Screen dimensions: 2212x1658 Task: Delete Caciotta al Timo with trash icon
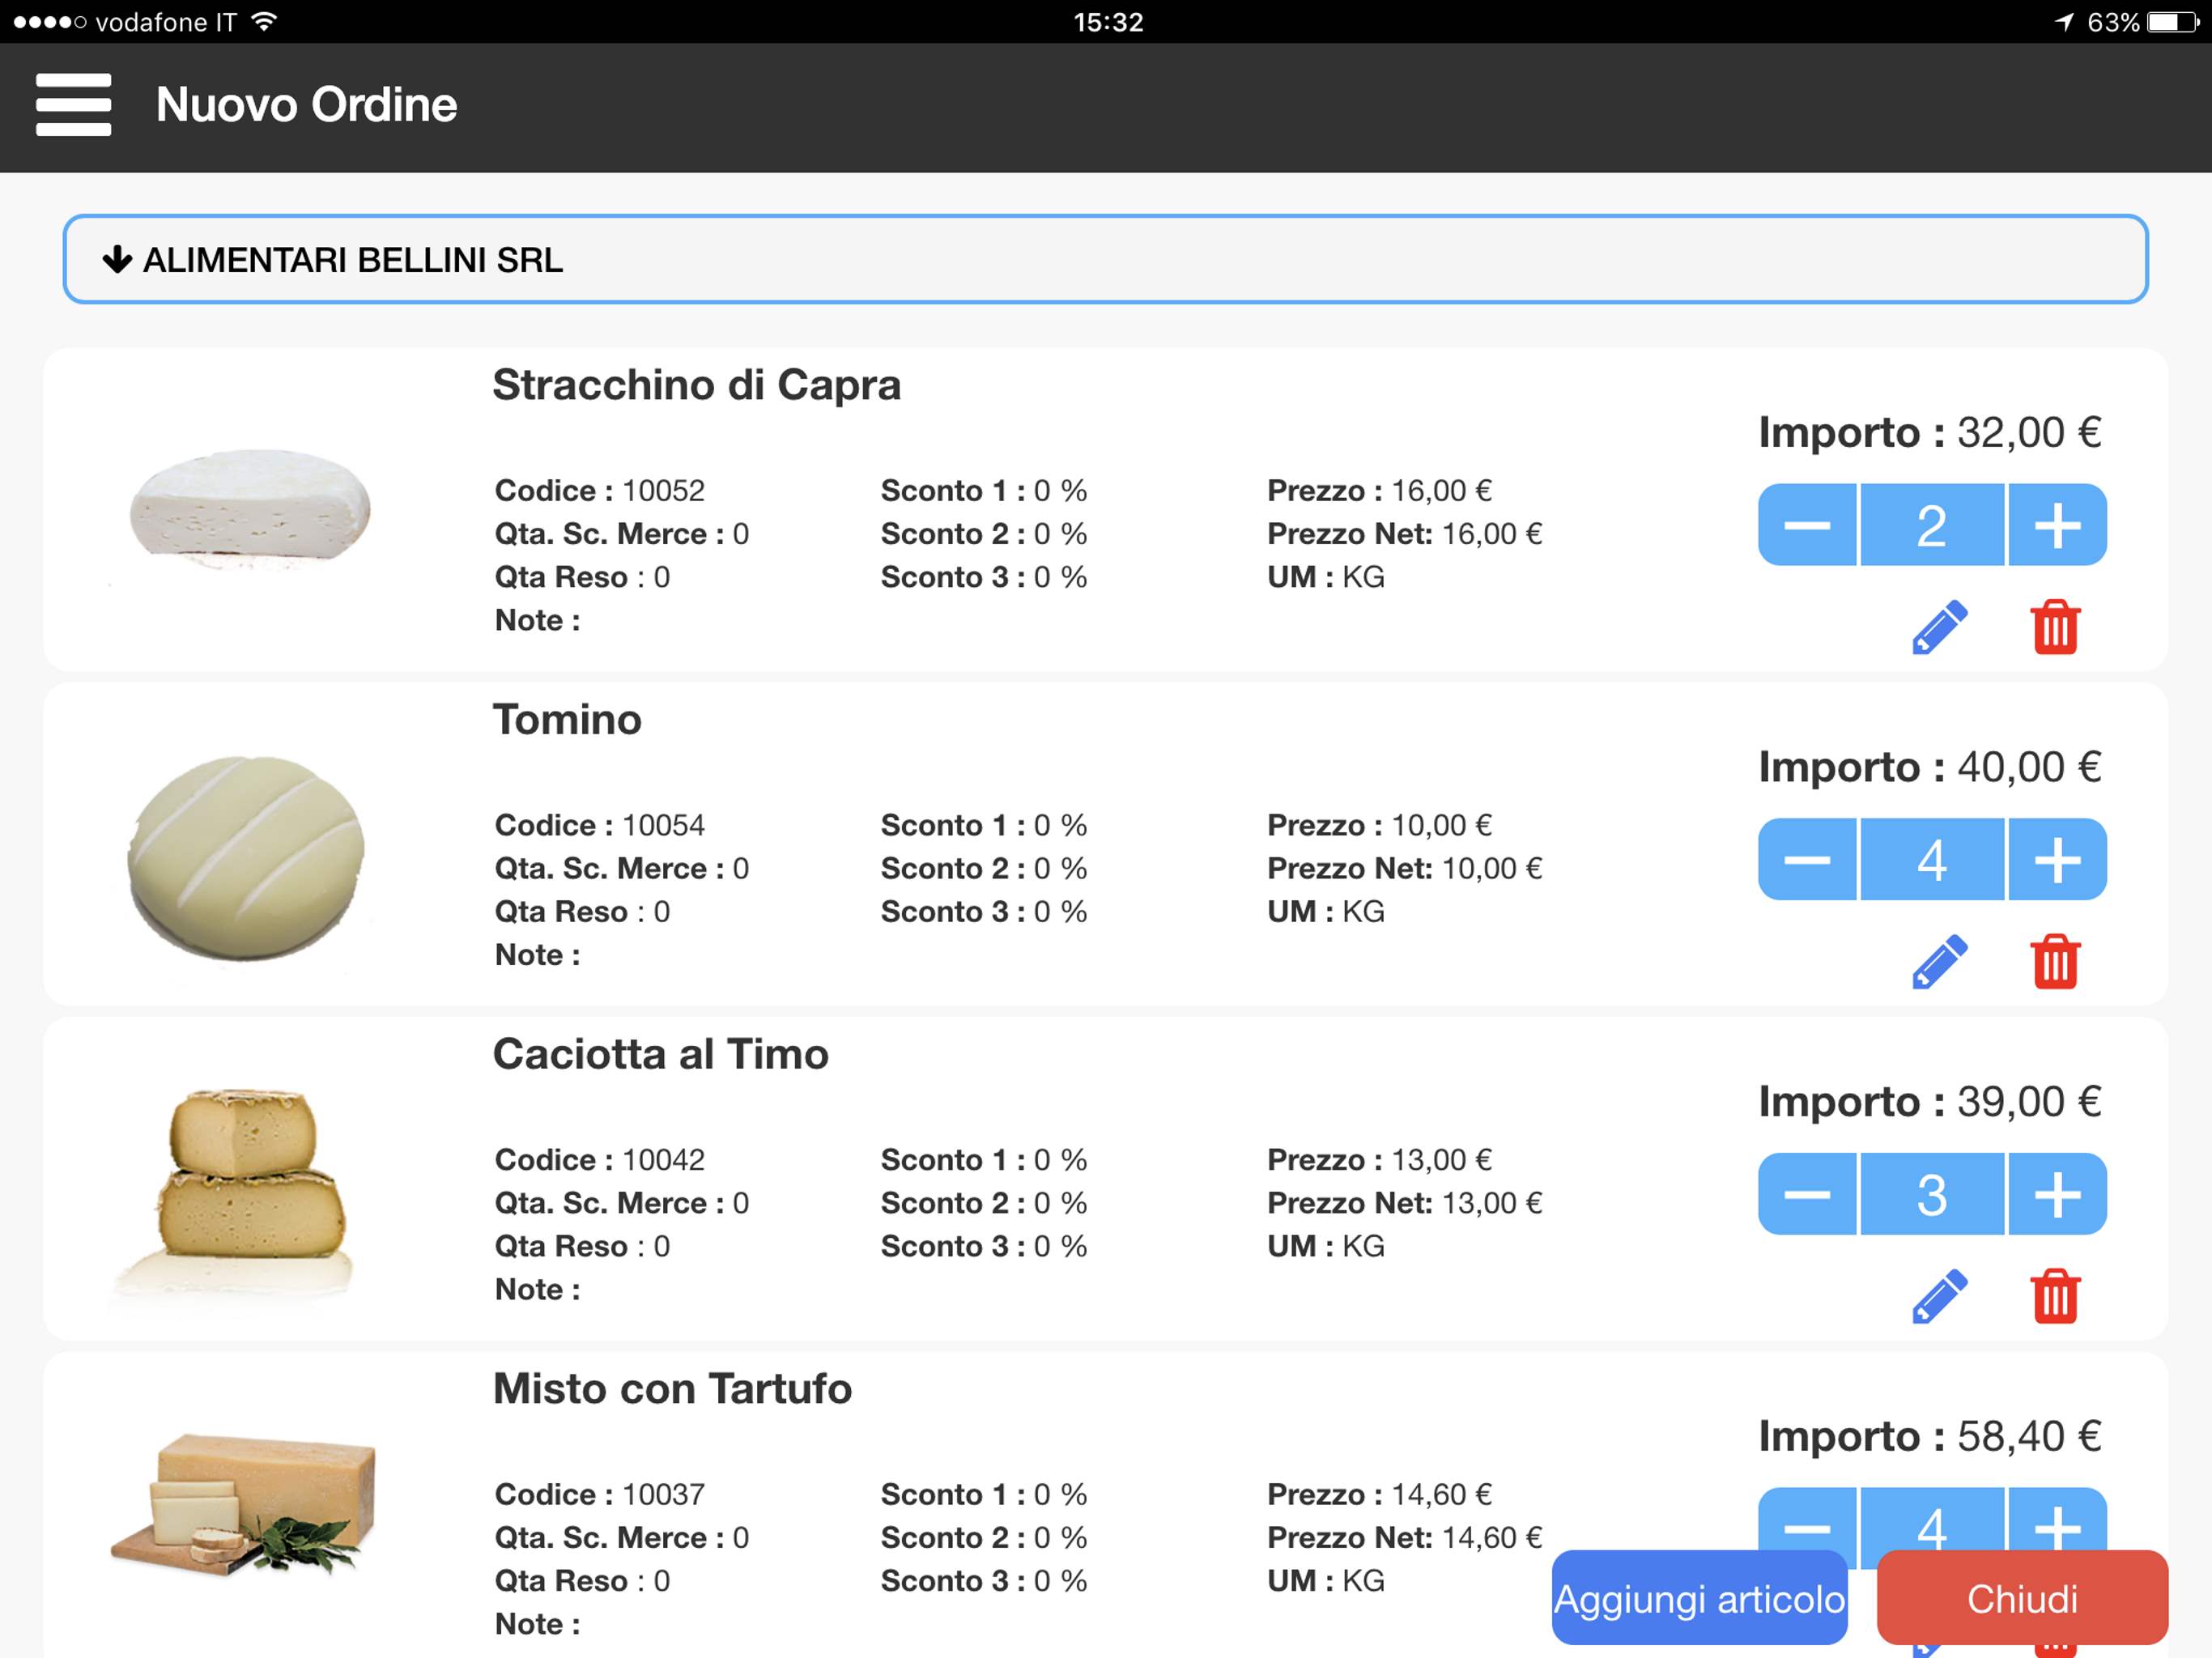coord(2055,1296)
